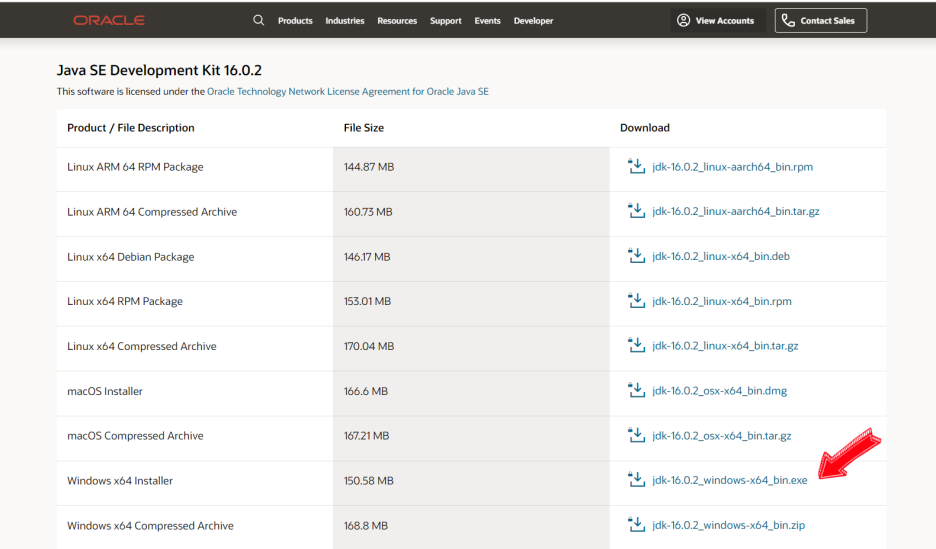Image resolution: width=936 pixels, height=549 pixels.
Task: Open the Products menu
Action: coord(295,21)
